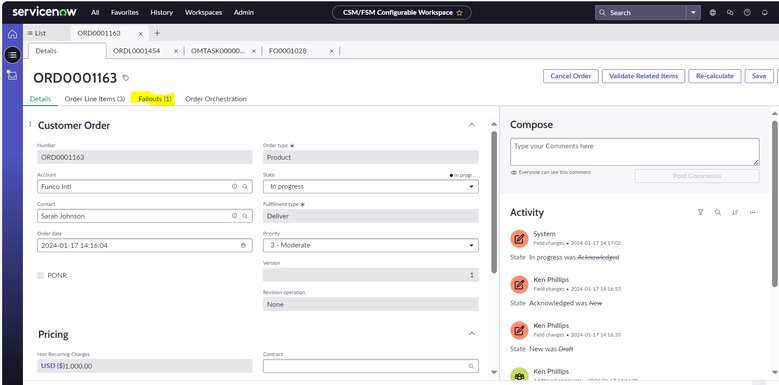The image size is (779, 385).
Task: Switch to the List tab
Action: click(x=37, y=33)
